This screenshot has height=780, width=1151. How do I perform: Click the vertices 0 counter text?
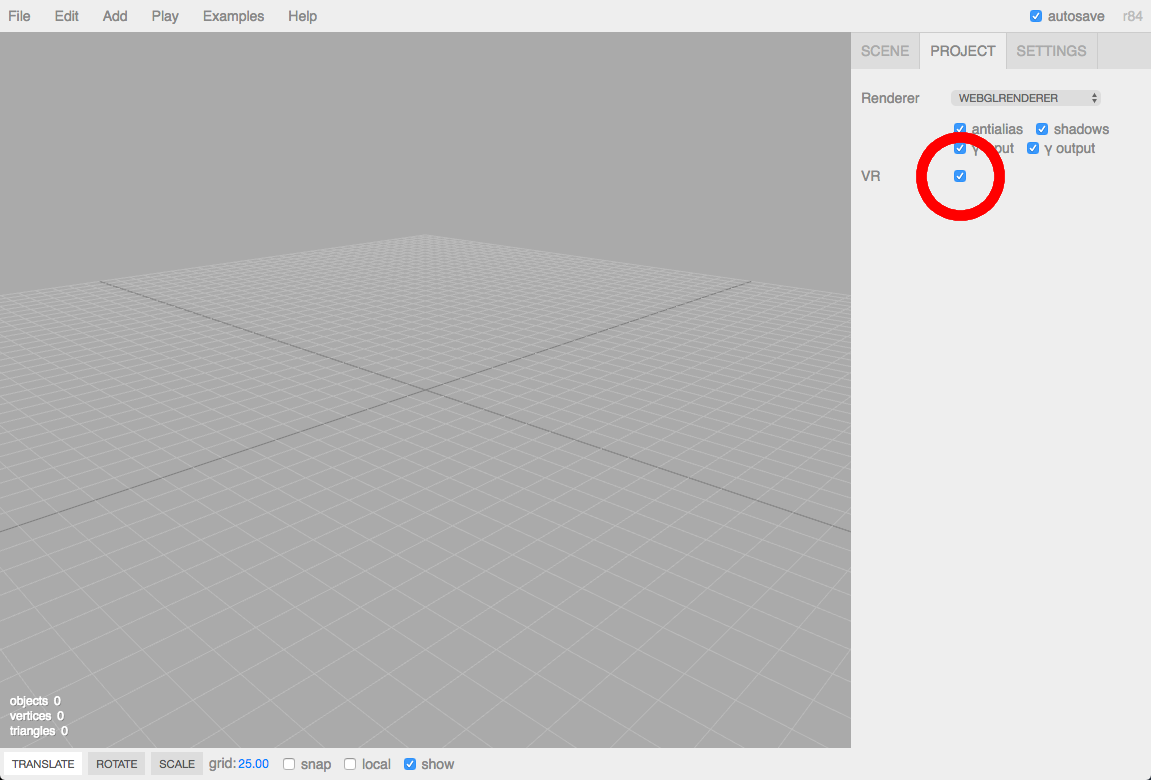pyautogui.click(x=37, y=715)
